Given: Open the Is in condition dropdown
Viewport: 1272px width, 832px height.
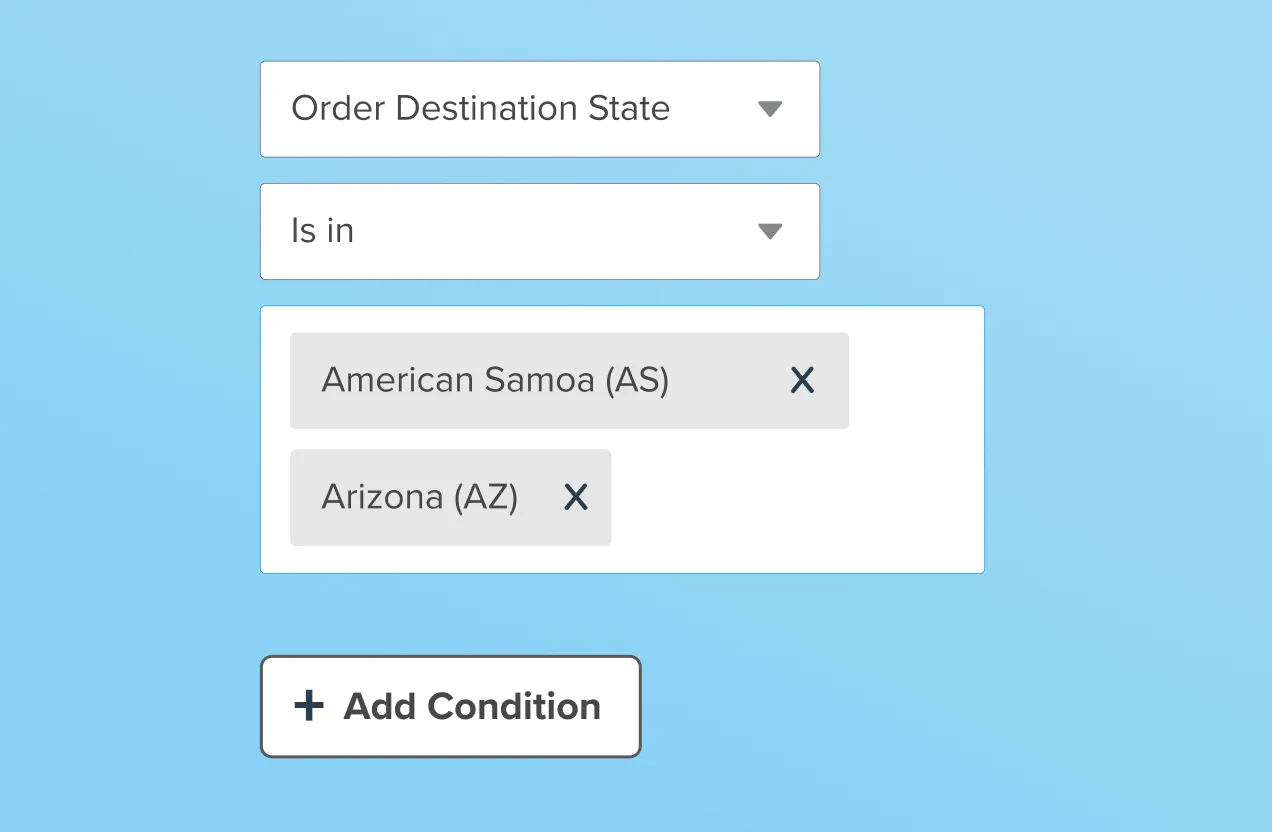Looking at the screenshot, I should pyautogui.click(x=540, y=231).
